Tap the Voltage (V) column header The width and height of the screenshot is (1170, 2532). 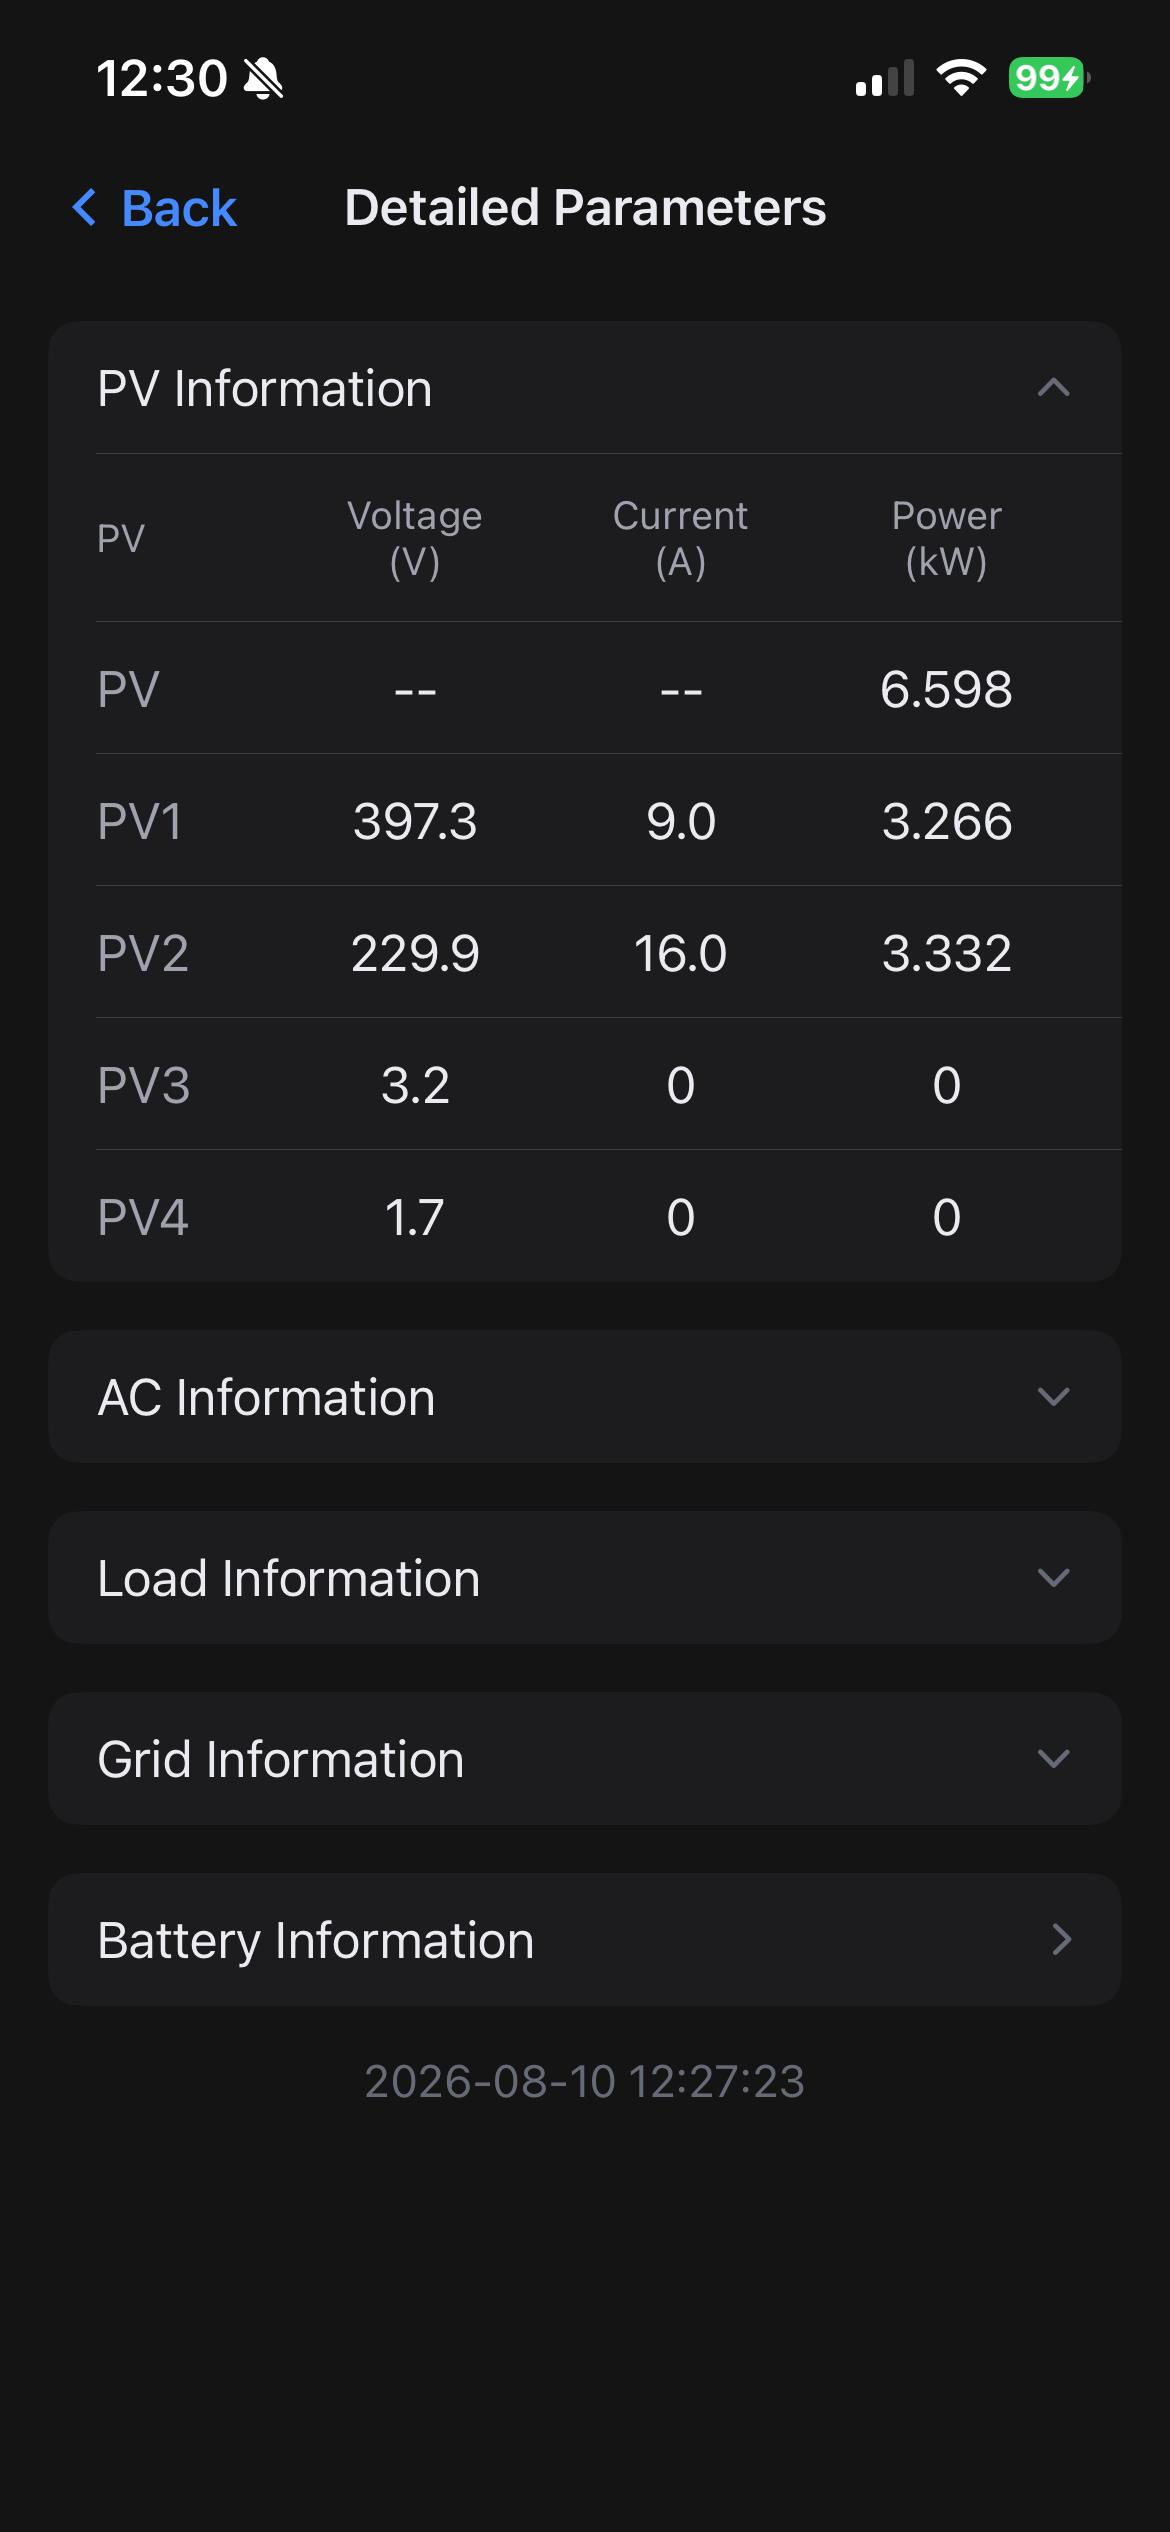pos(415,538)
